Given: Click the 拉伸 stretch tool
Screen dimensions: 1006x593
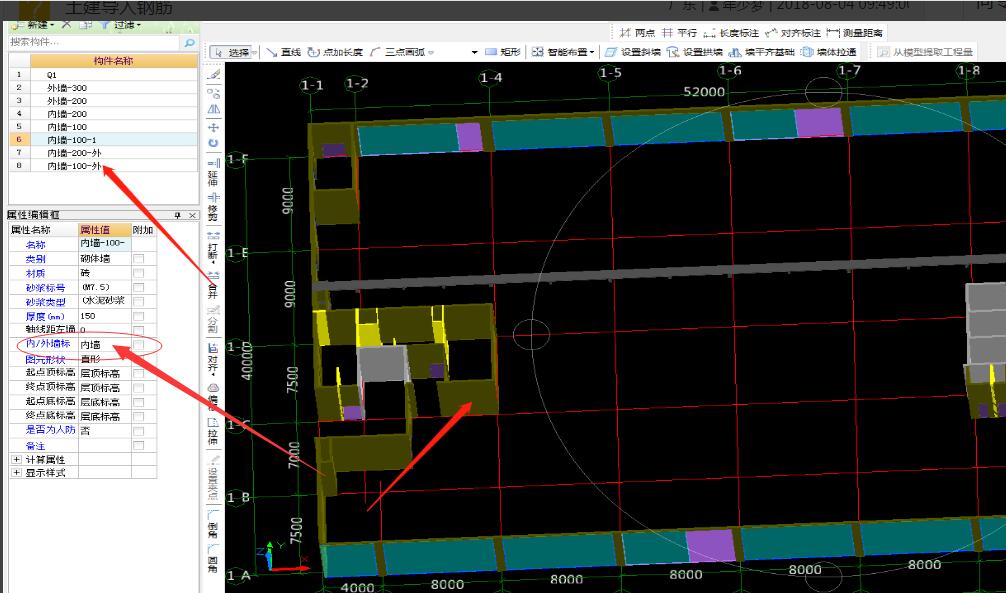Looking at the screenshot, I should click(213, 431).
